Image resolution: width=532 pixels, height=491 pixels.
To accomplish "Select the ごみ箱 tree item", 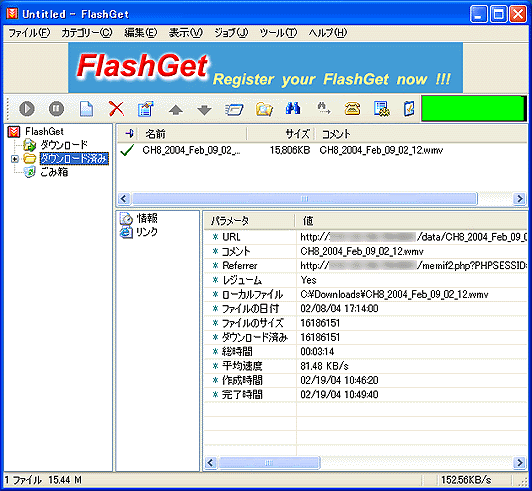I will (54, 172).
